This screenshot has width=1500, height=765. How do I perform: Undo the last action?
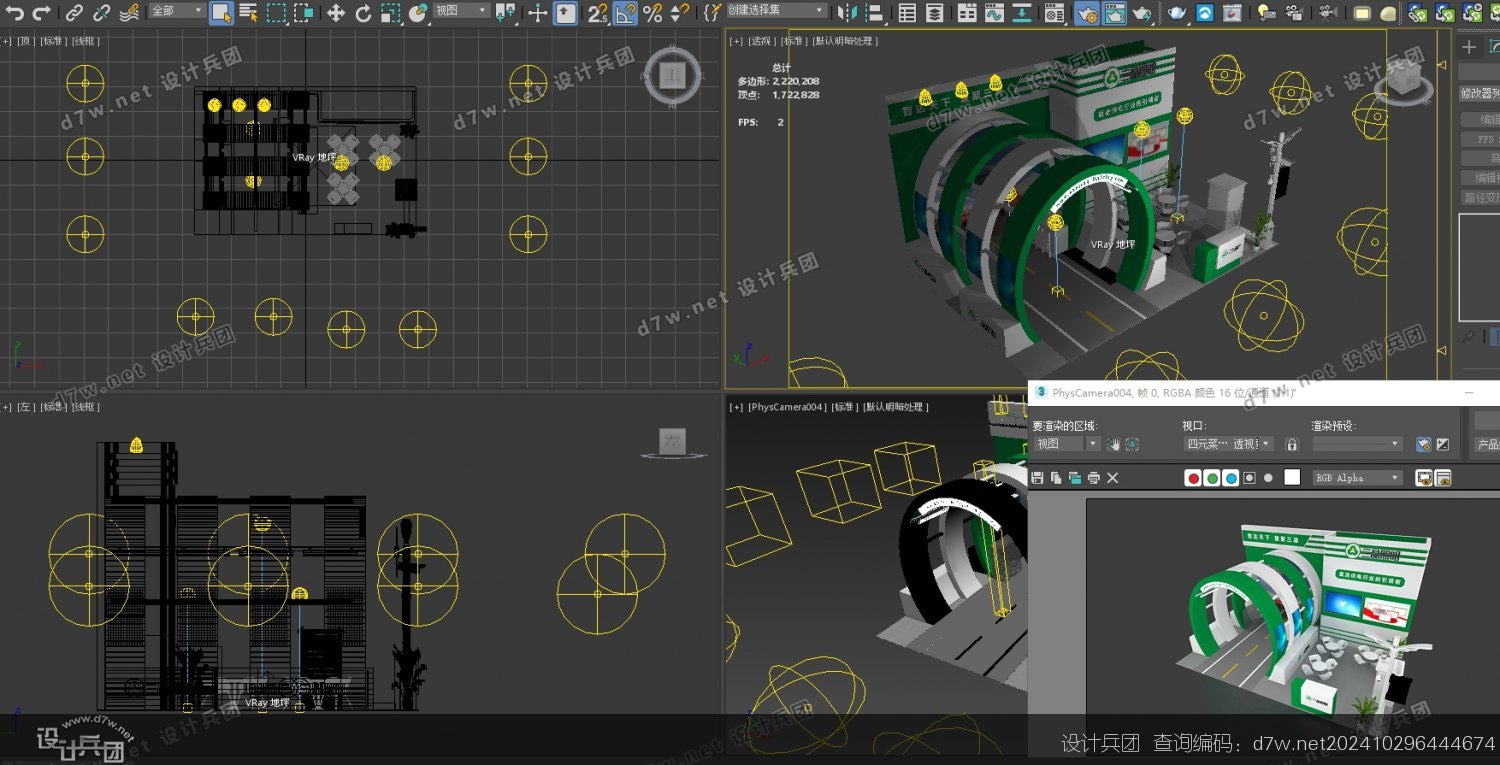15,13
